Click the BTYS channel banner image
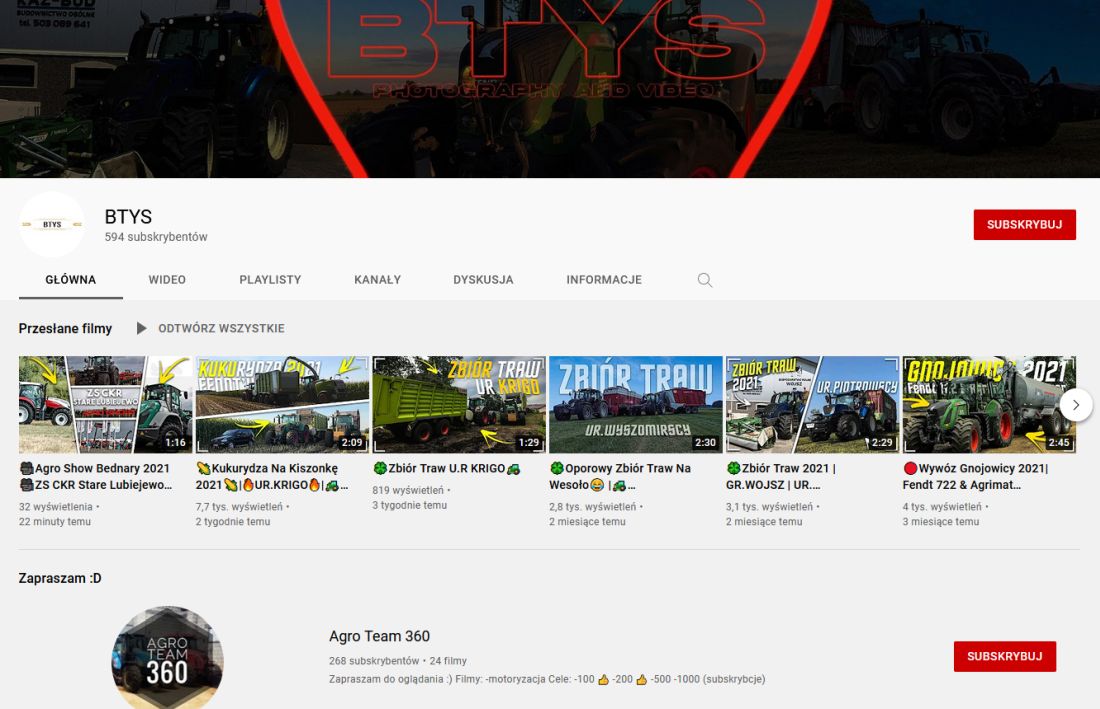1100x709 pixels. [x=550, y=89]
